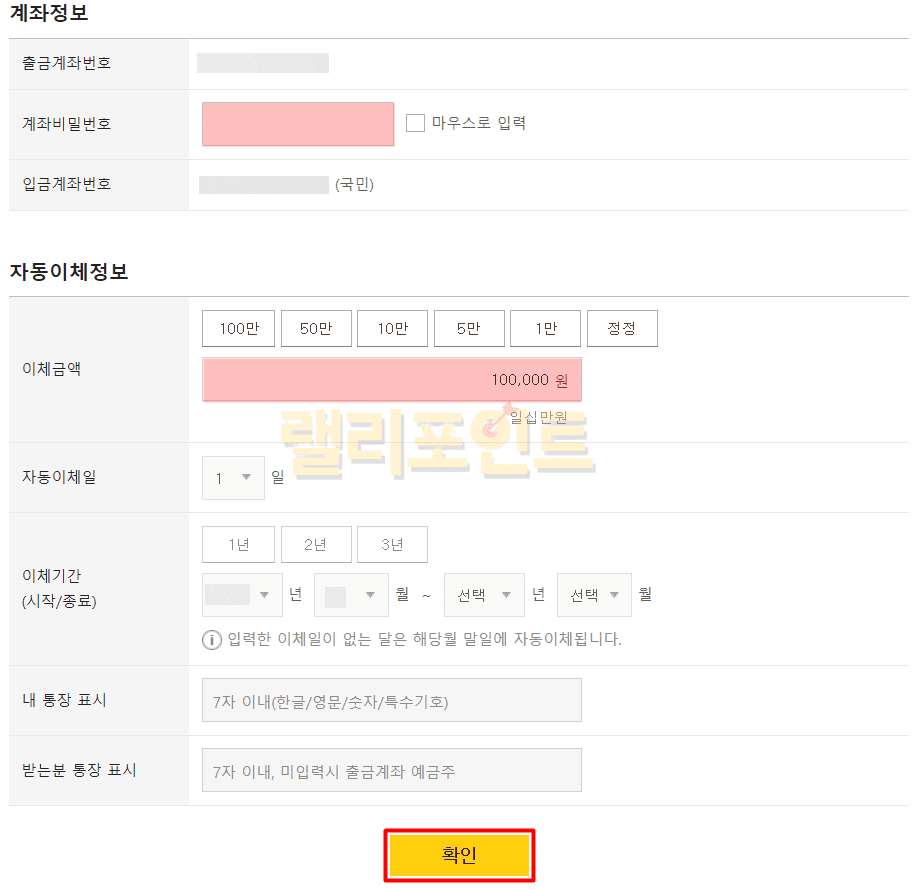Click the 이체금액 amount input field
Image resolution: width=913 pixels, height=889 pixels.
tap(391, 380)
